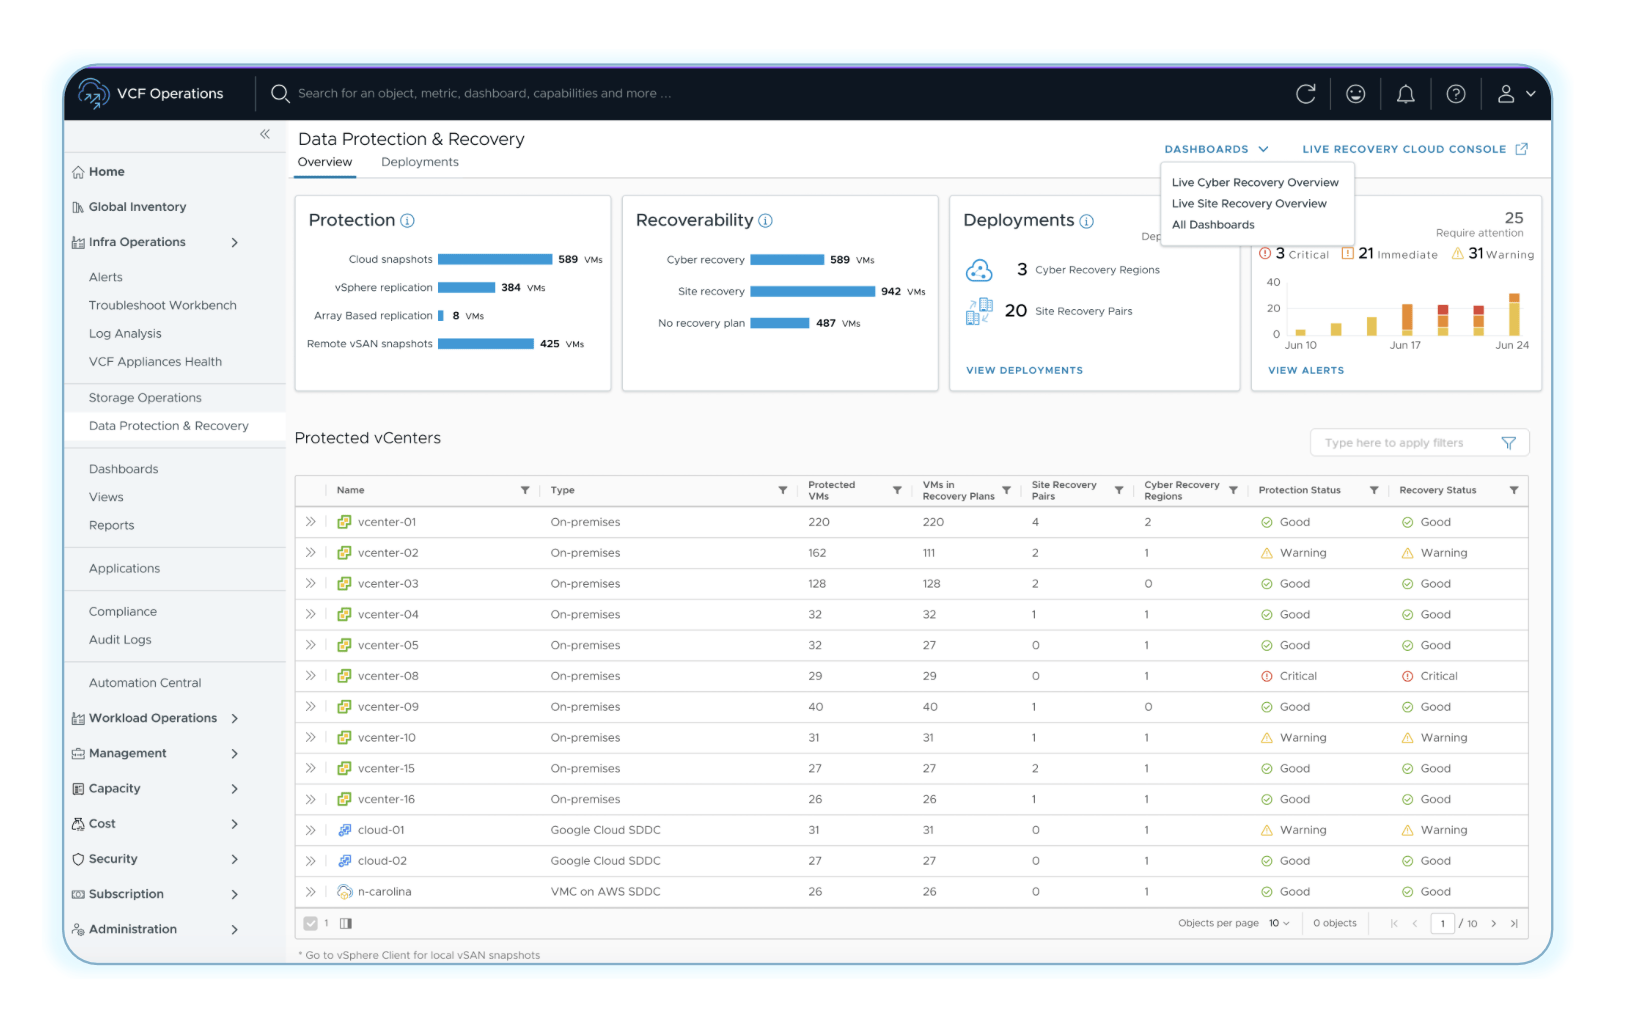Collapse the left navigation sidebar
This screenshot has width=1626, height=1022.
pyautogui.click(x=265, y=134)
